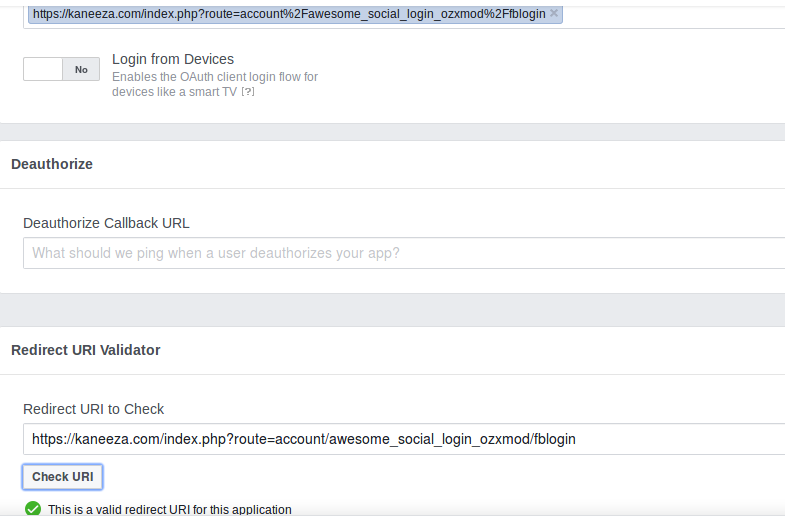This screenshot has height=523, width=785.
Task: Click the blank side of the Login from Devices switch
Action: click(x=43, y=69)
